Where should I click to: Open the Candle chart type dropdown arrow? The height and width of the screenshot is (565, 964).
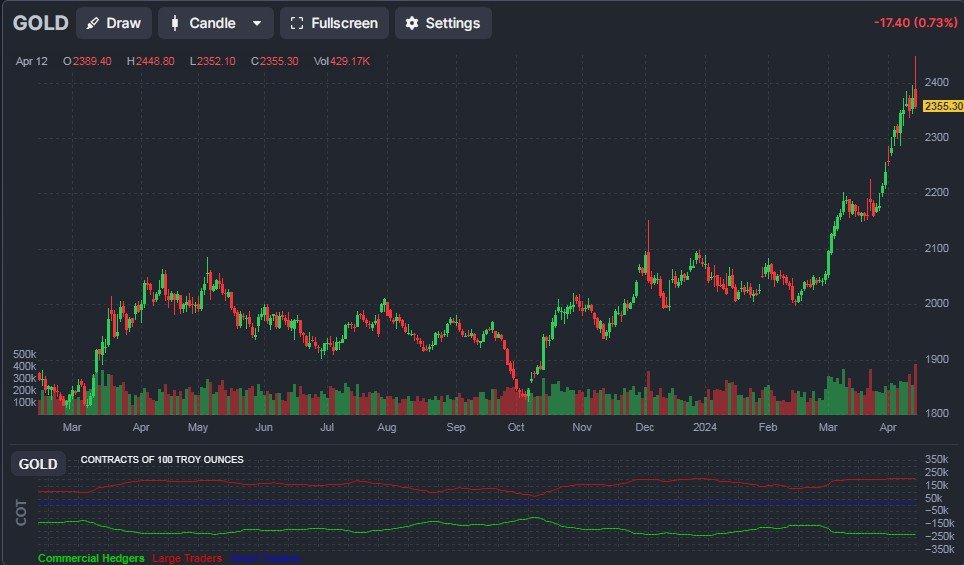(x=257, y=23)
